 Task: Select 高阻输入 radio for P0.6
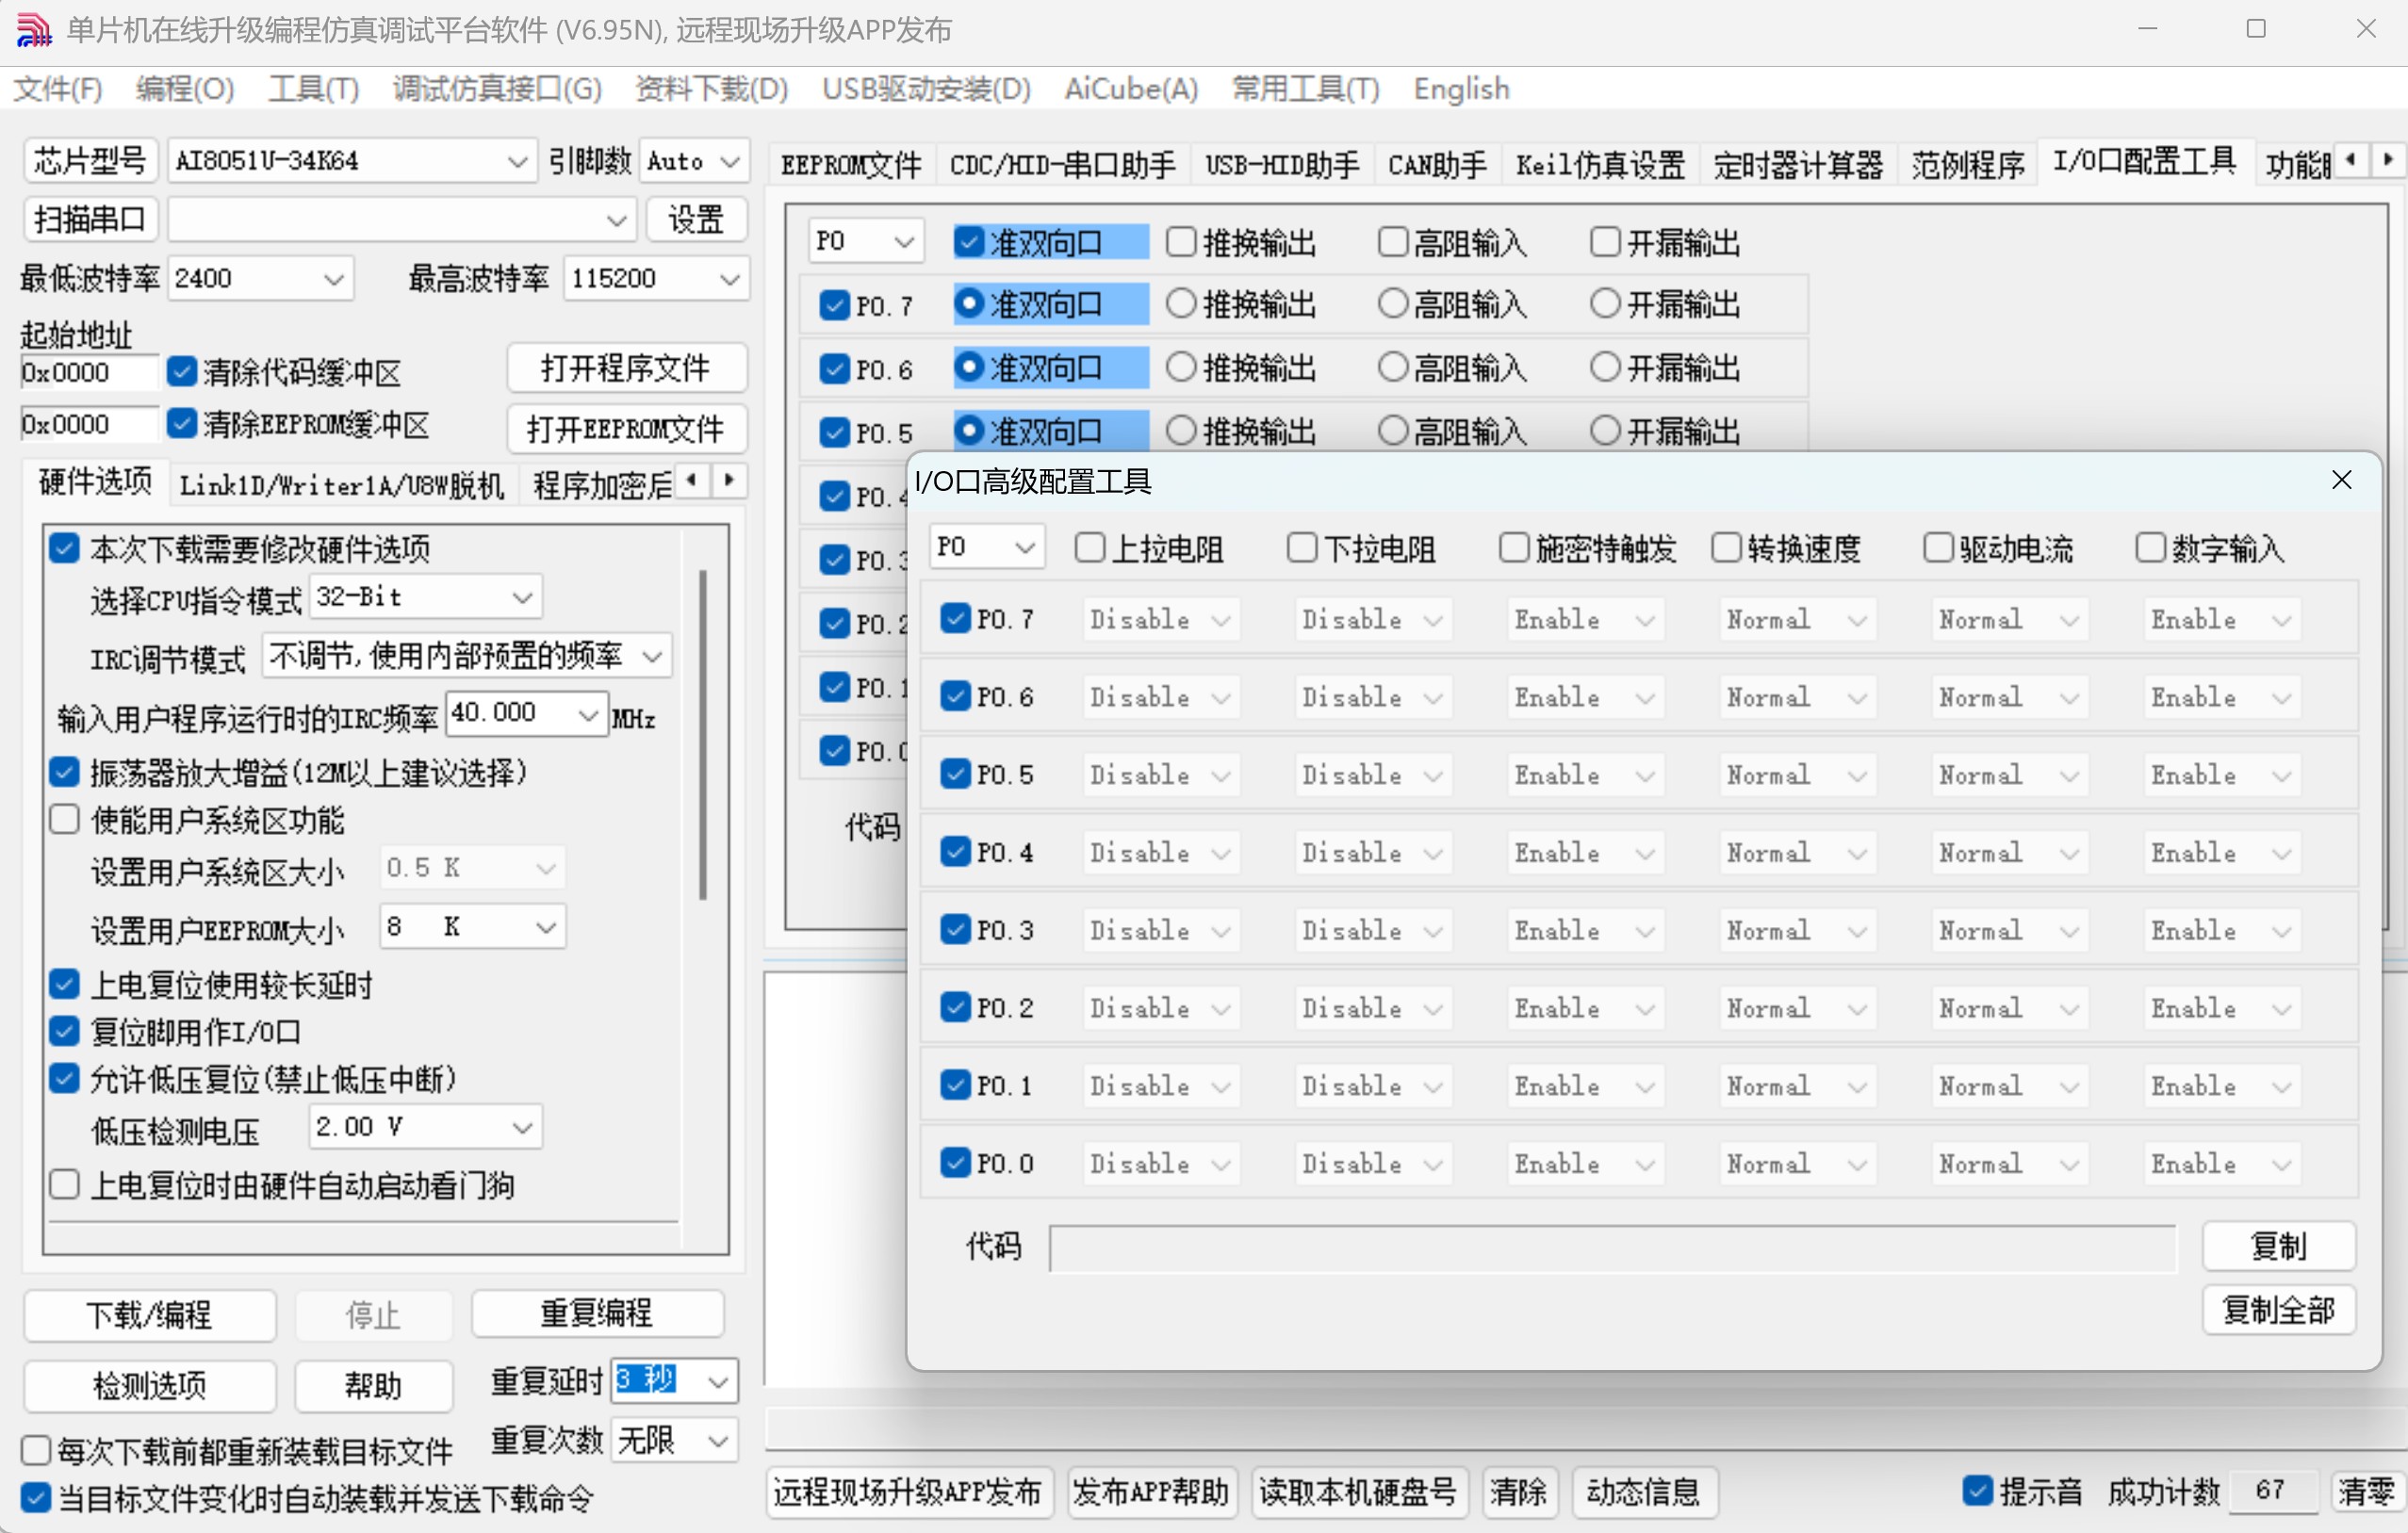tap(1393, 367)
